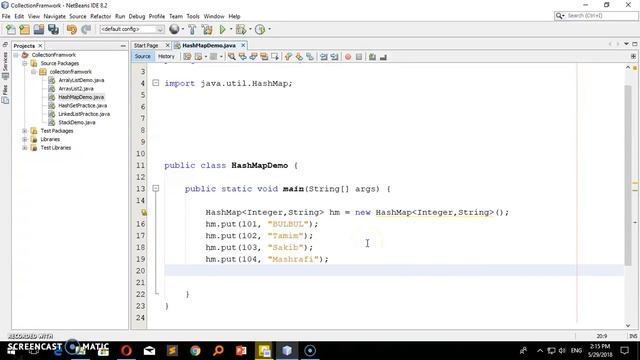Click the editor vertical scrollbar
This screenshot has height=360, width=640.
628,176
